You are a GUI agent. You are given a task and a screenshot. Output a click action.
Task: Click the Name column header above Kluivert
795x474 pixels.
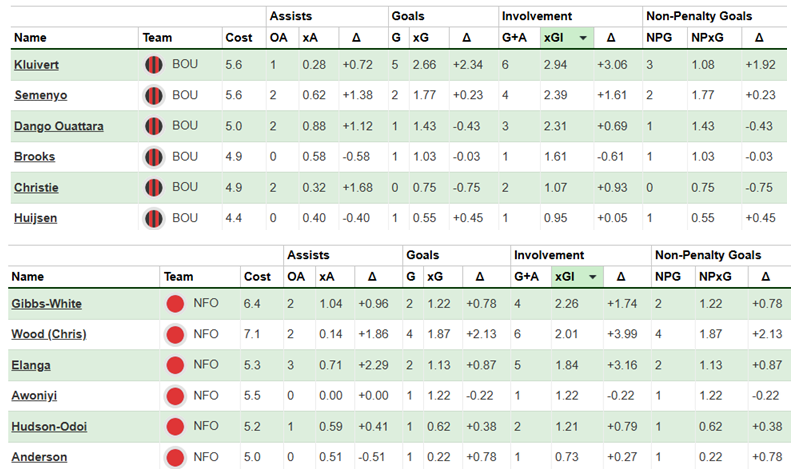(30, 38)
